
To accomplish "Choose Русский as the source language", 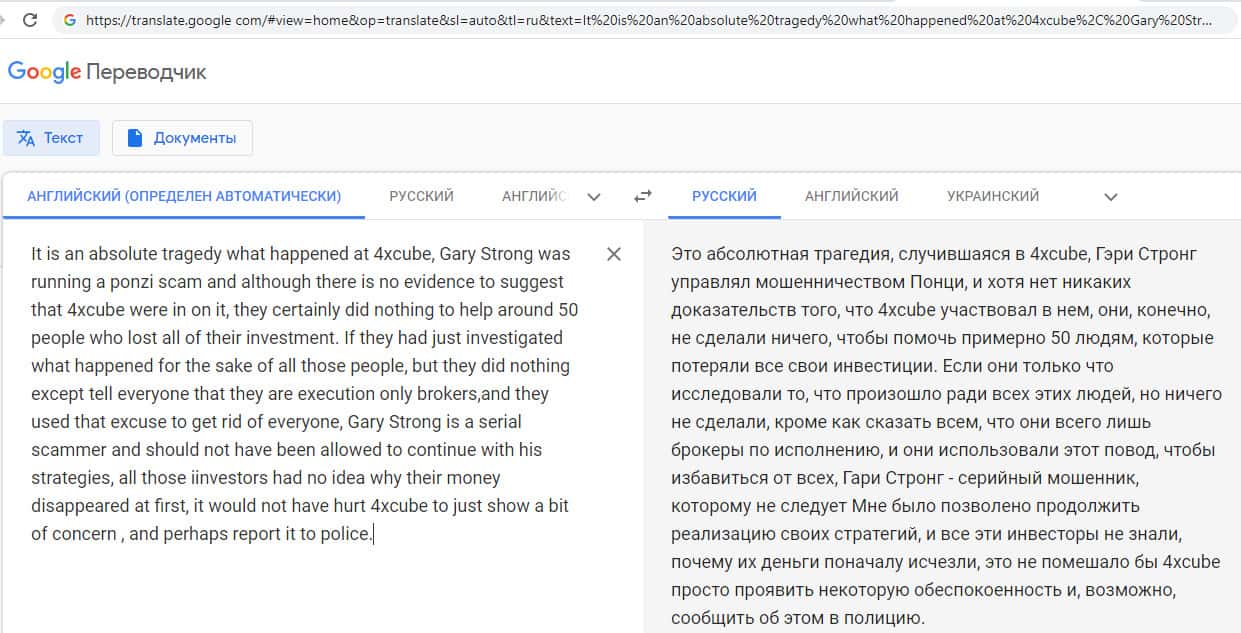I will point(421,196).
